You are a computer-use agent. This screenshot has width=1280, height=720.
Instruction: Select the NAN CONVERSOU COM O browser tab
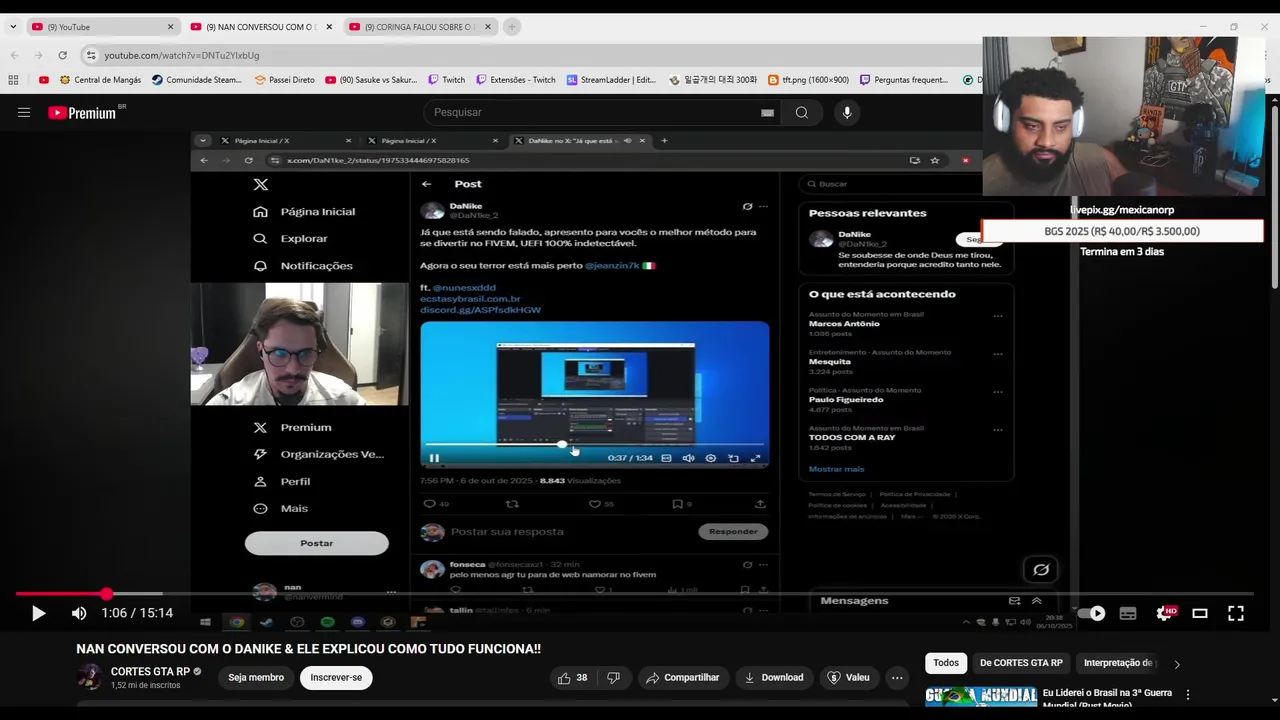tap(262, 27)
